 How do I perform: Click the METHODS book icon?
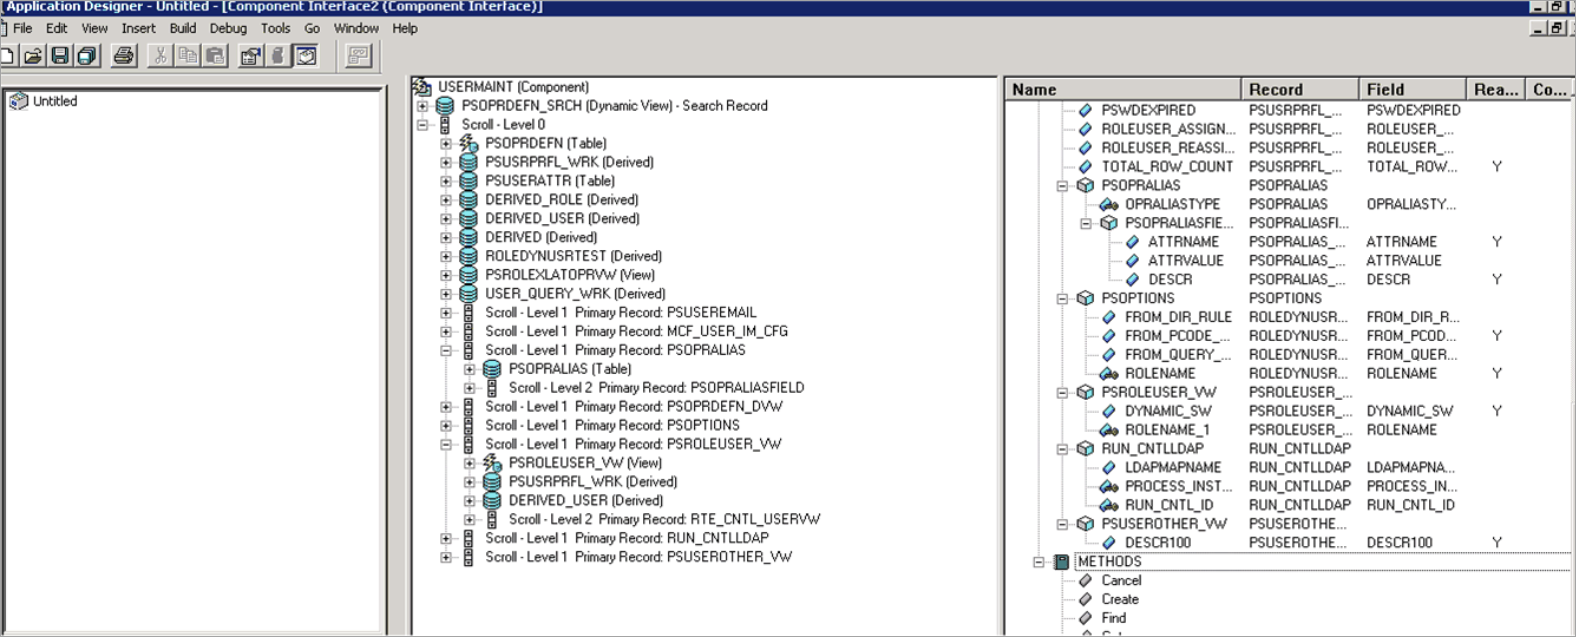click(1062, 562)
